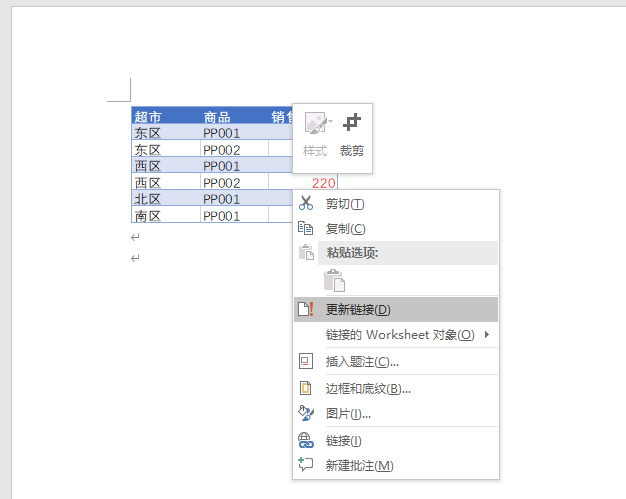Screen dimensions: 626x499
Task: Click the 裁剪 crop tool icon
Action: (352, 122)
